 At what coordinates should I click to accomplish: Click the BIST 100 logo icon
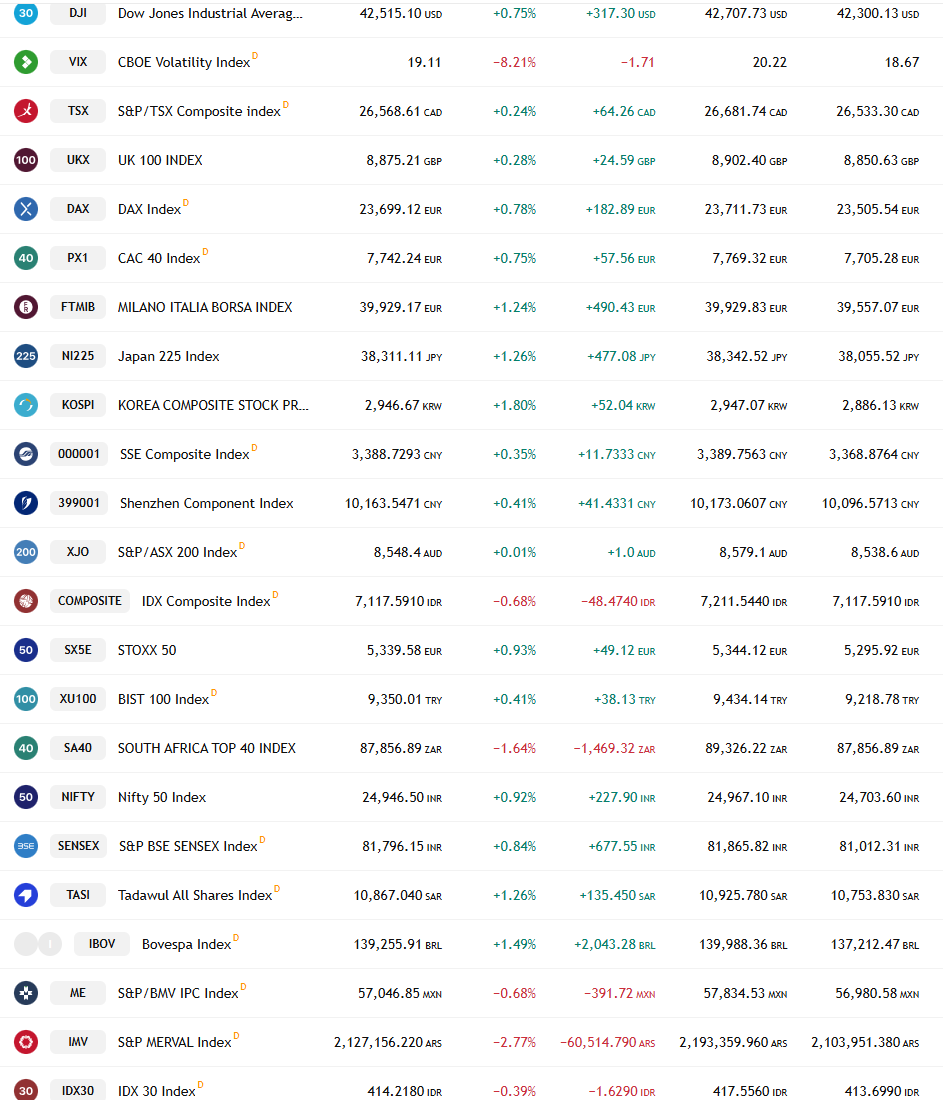coord(26,699)
